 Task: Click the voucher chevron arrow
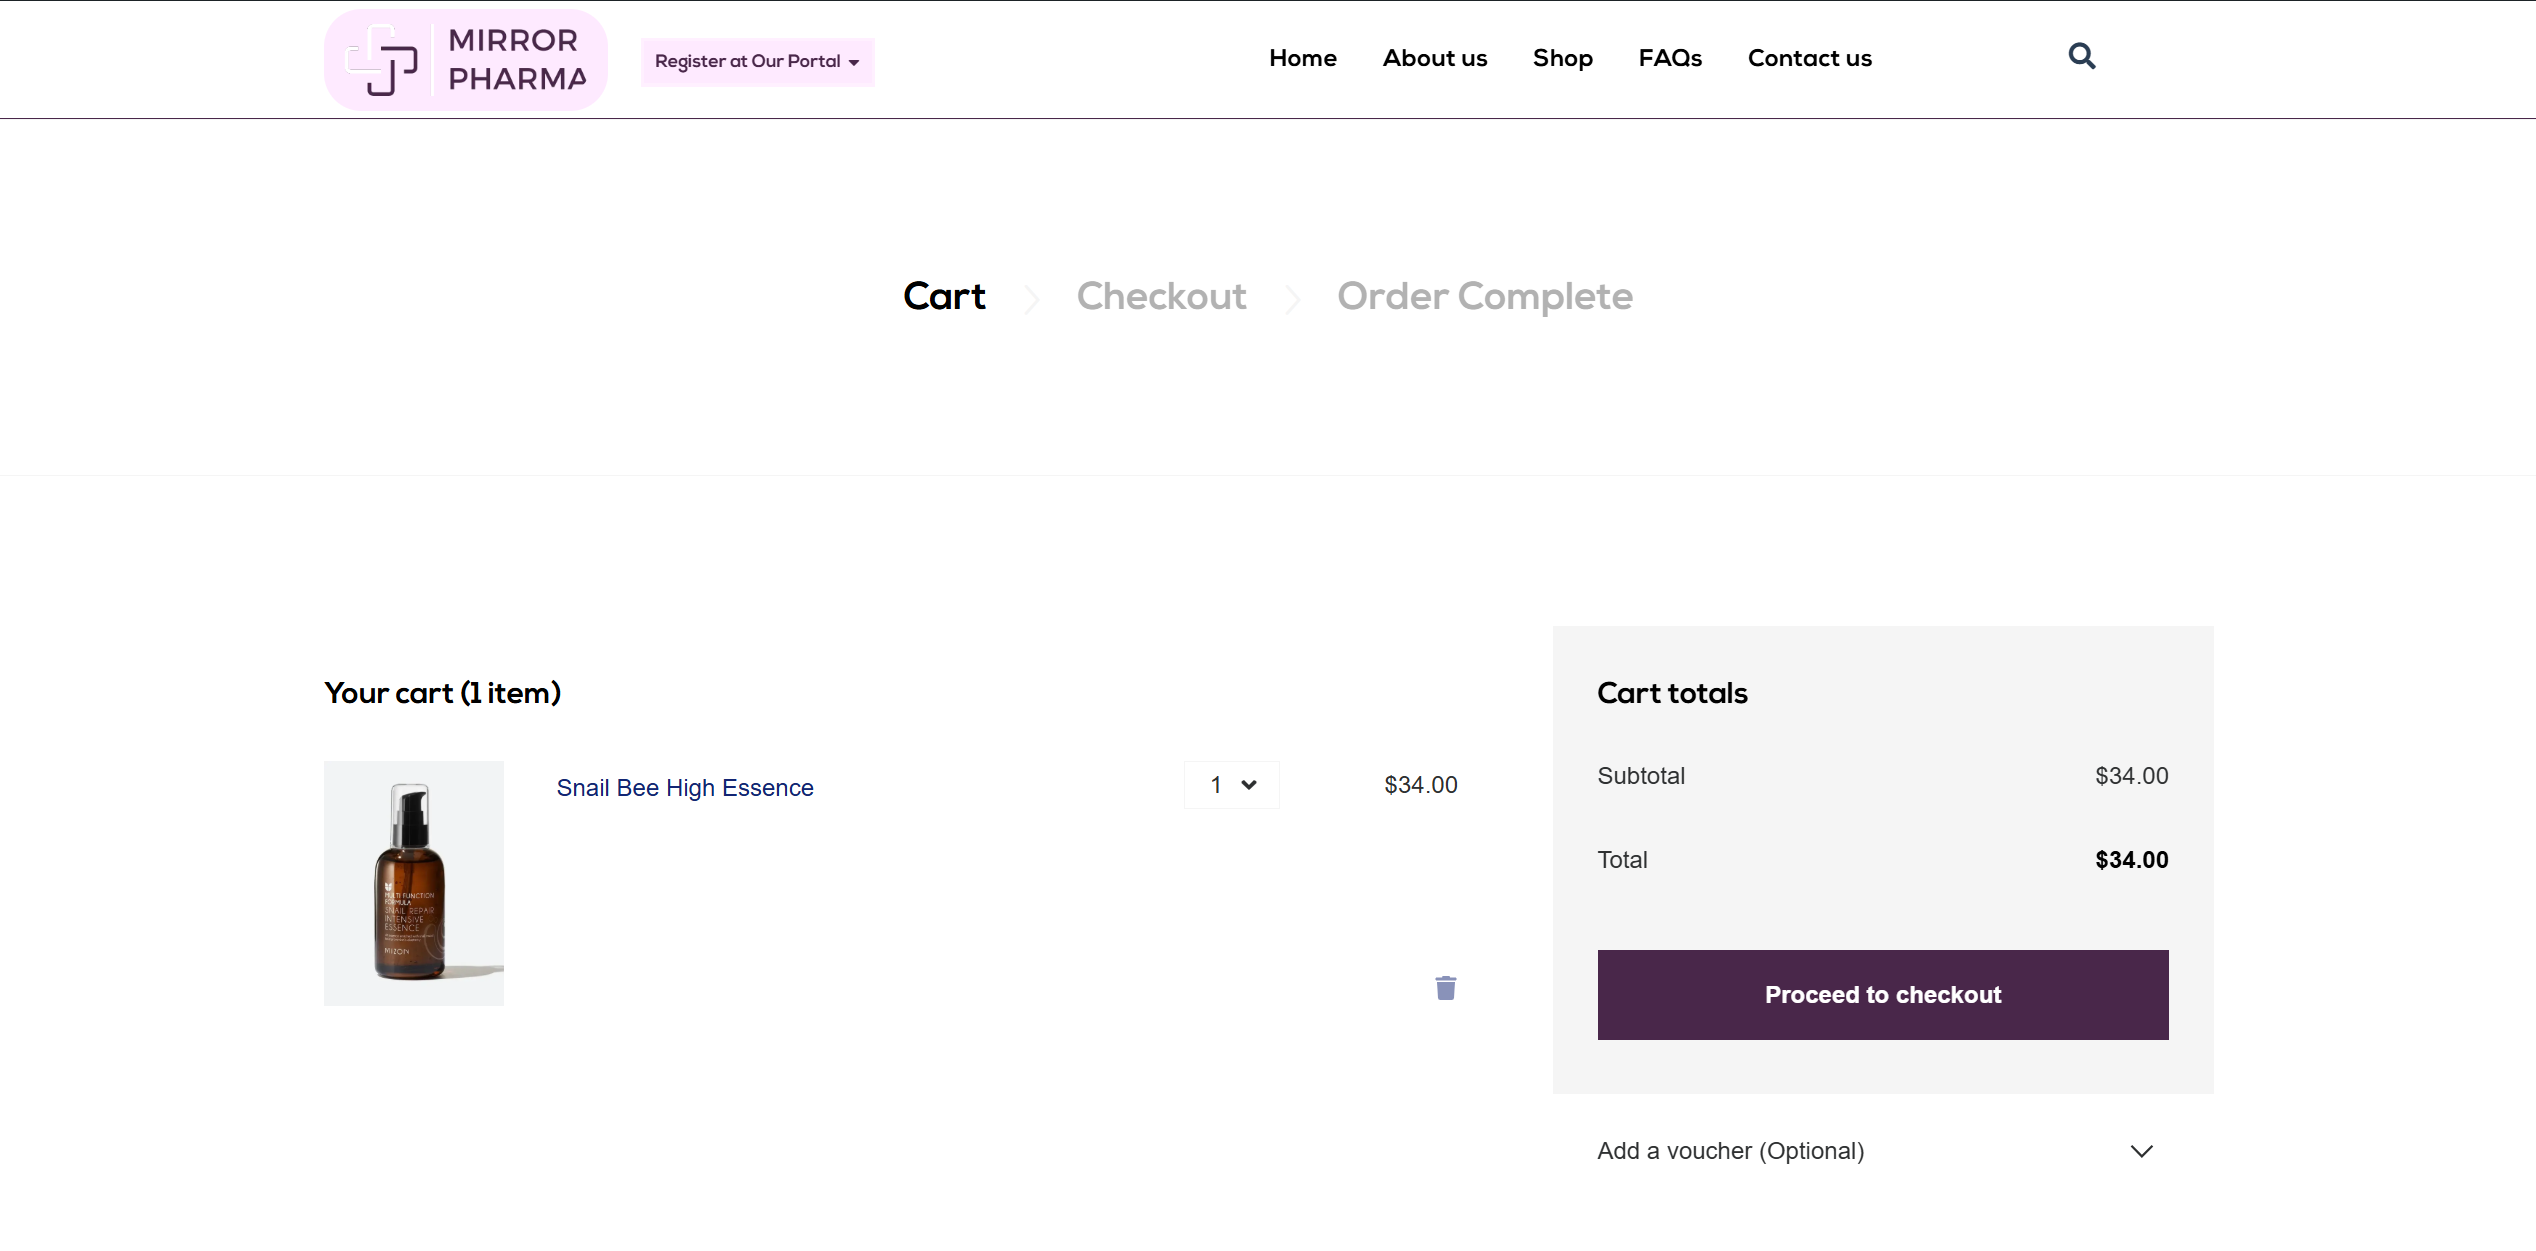[2141, 1151]
